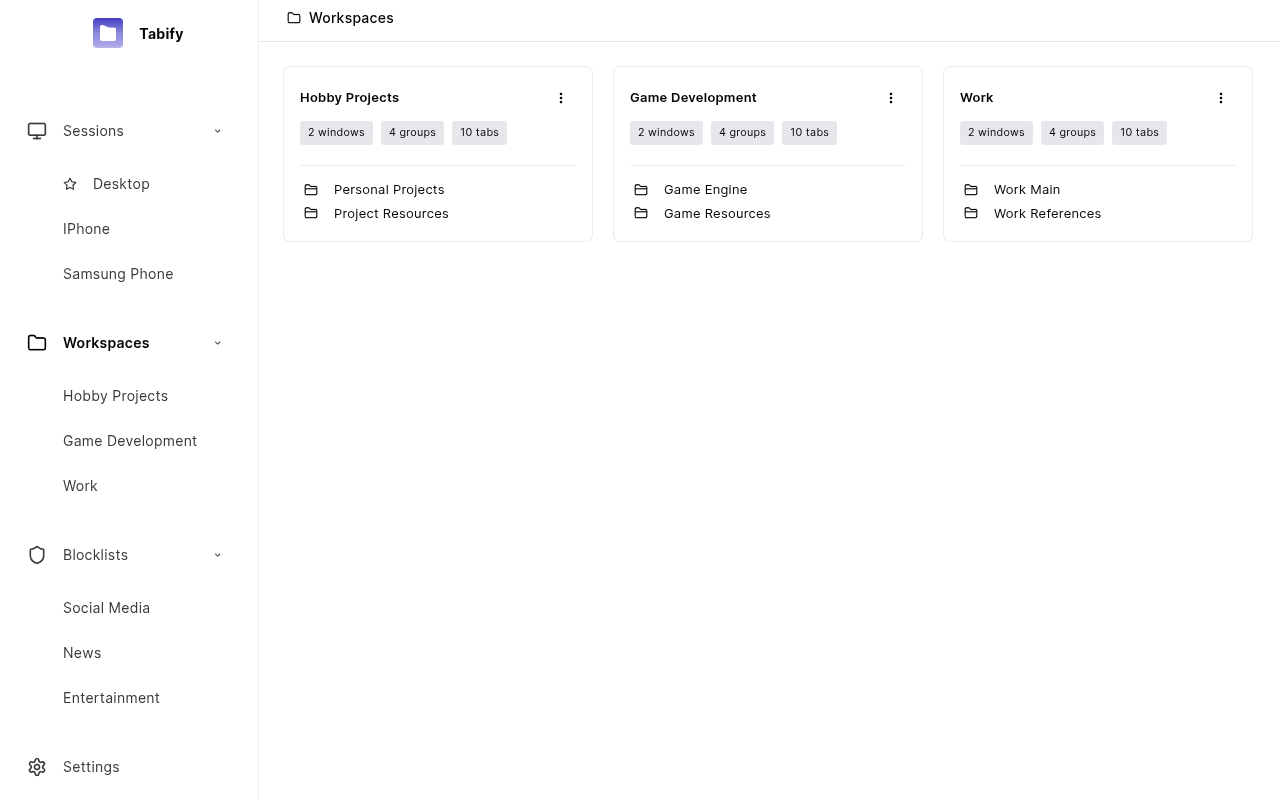Screen dimensions: 1280x800
Task: Open Settings via the gear icon
Action: point(37,767)
